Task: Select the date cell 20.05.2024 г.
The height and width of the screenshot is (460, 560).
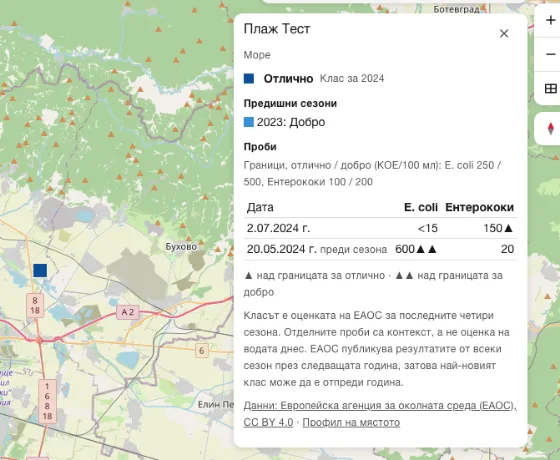Action: tap(282, 249)
